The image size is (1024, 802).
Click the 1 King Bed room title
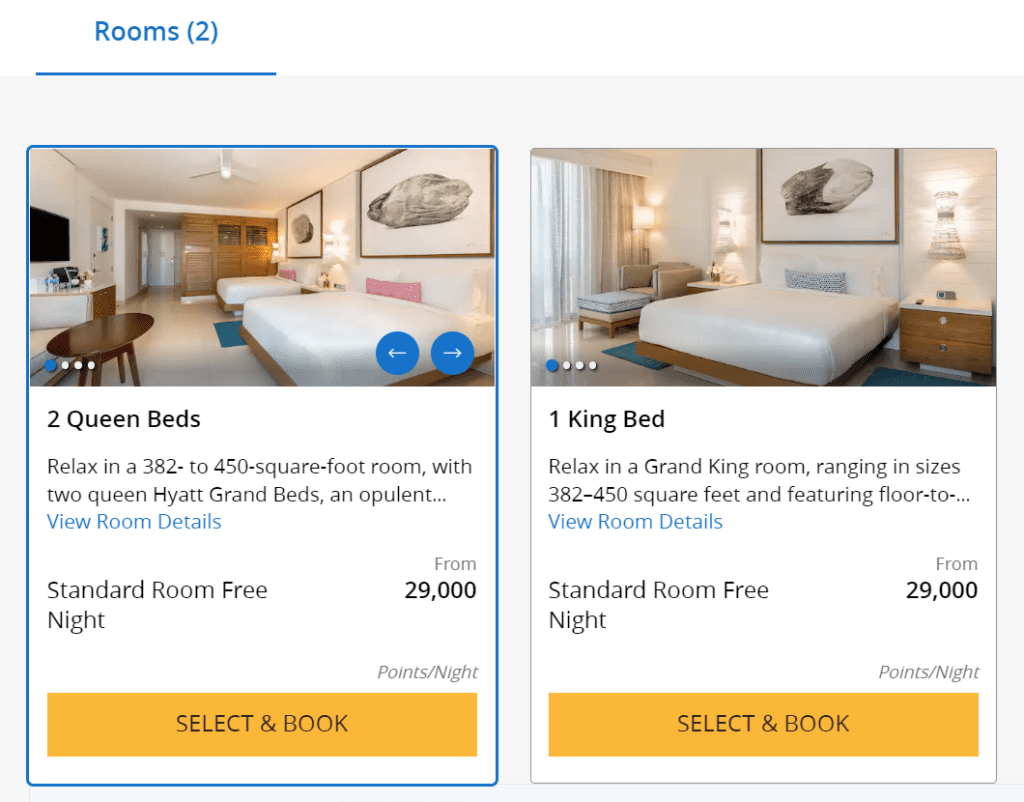point(607,419)
